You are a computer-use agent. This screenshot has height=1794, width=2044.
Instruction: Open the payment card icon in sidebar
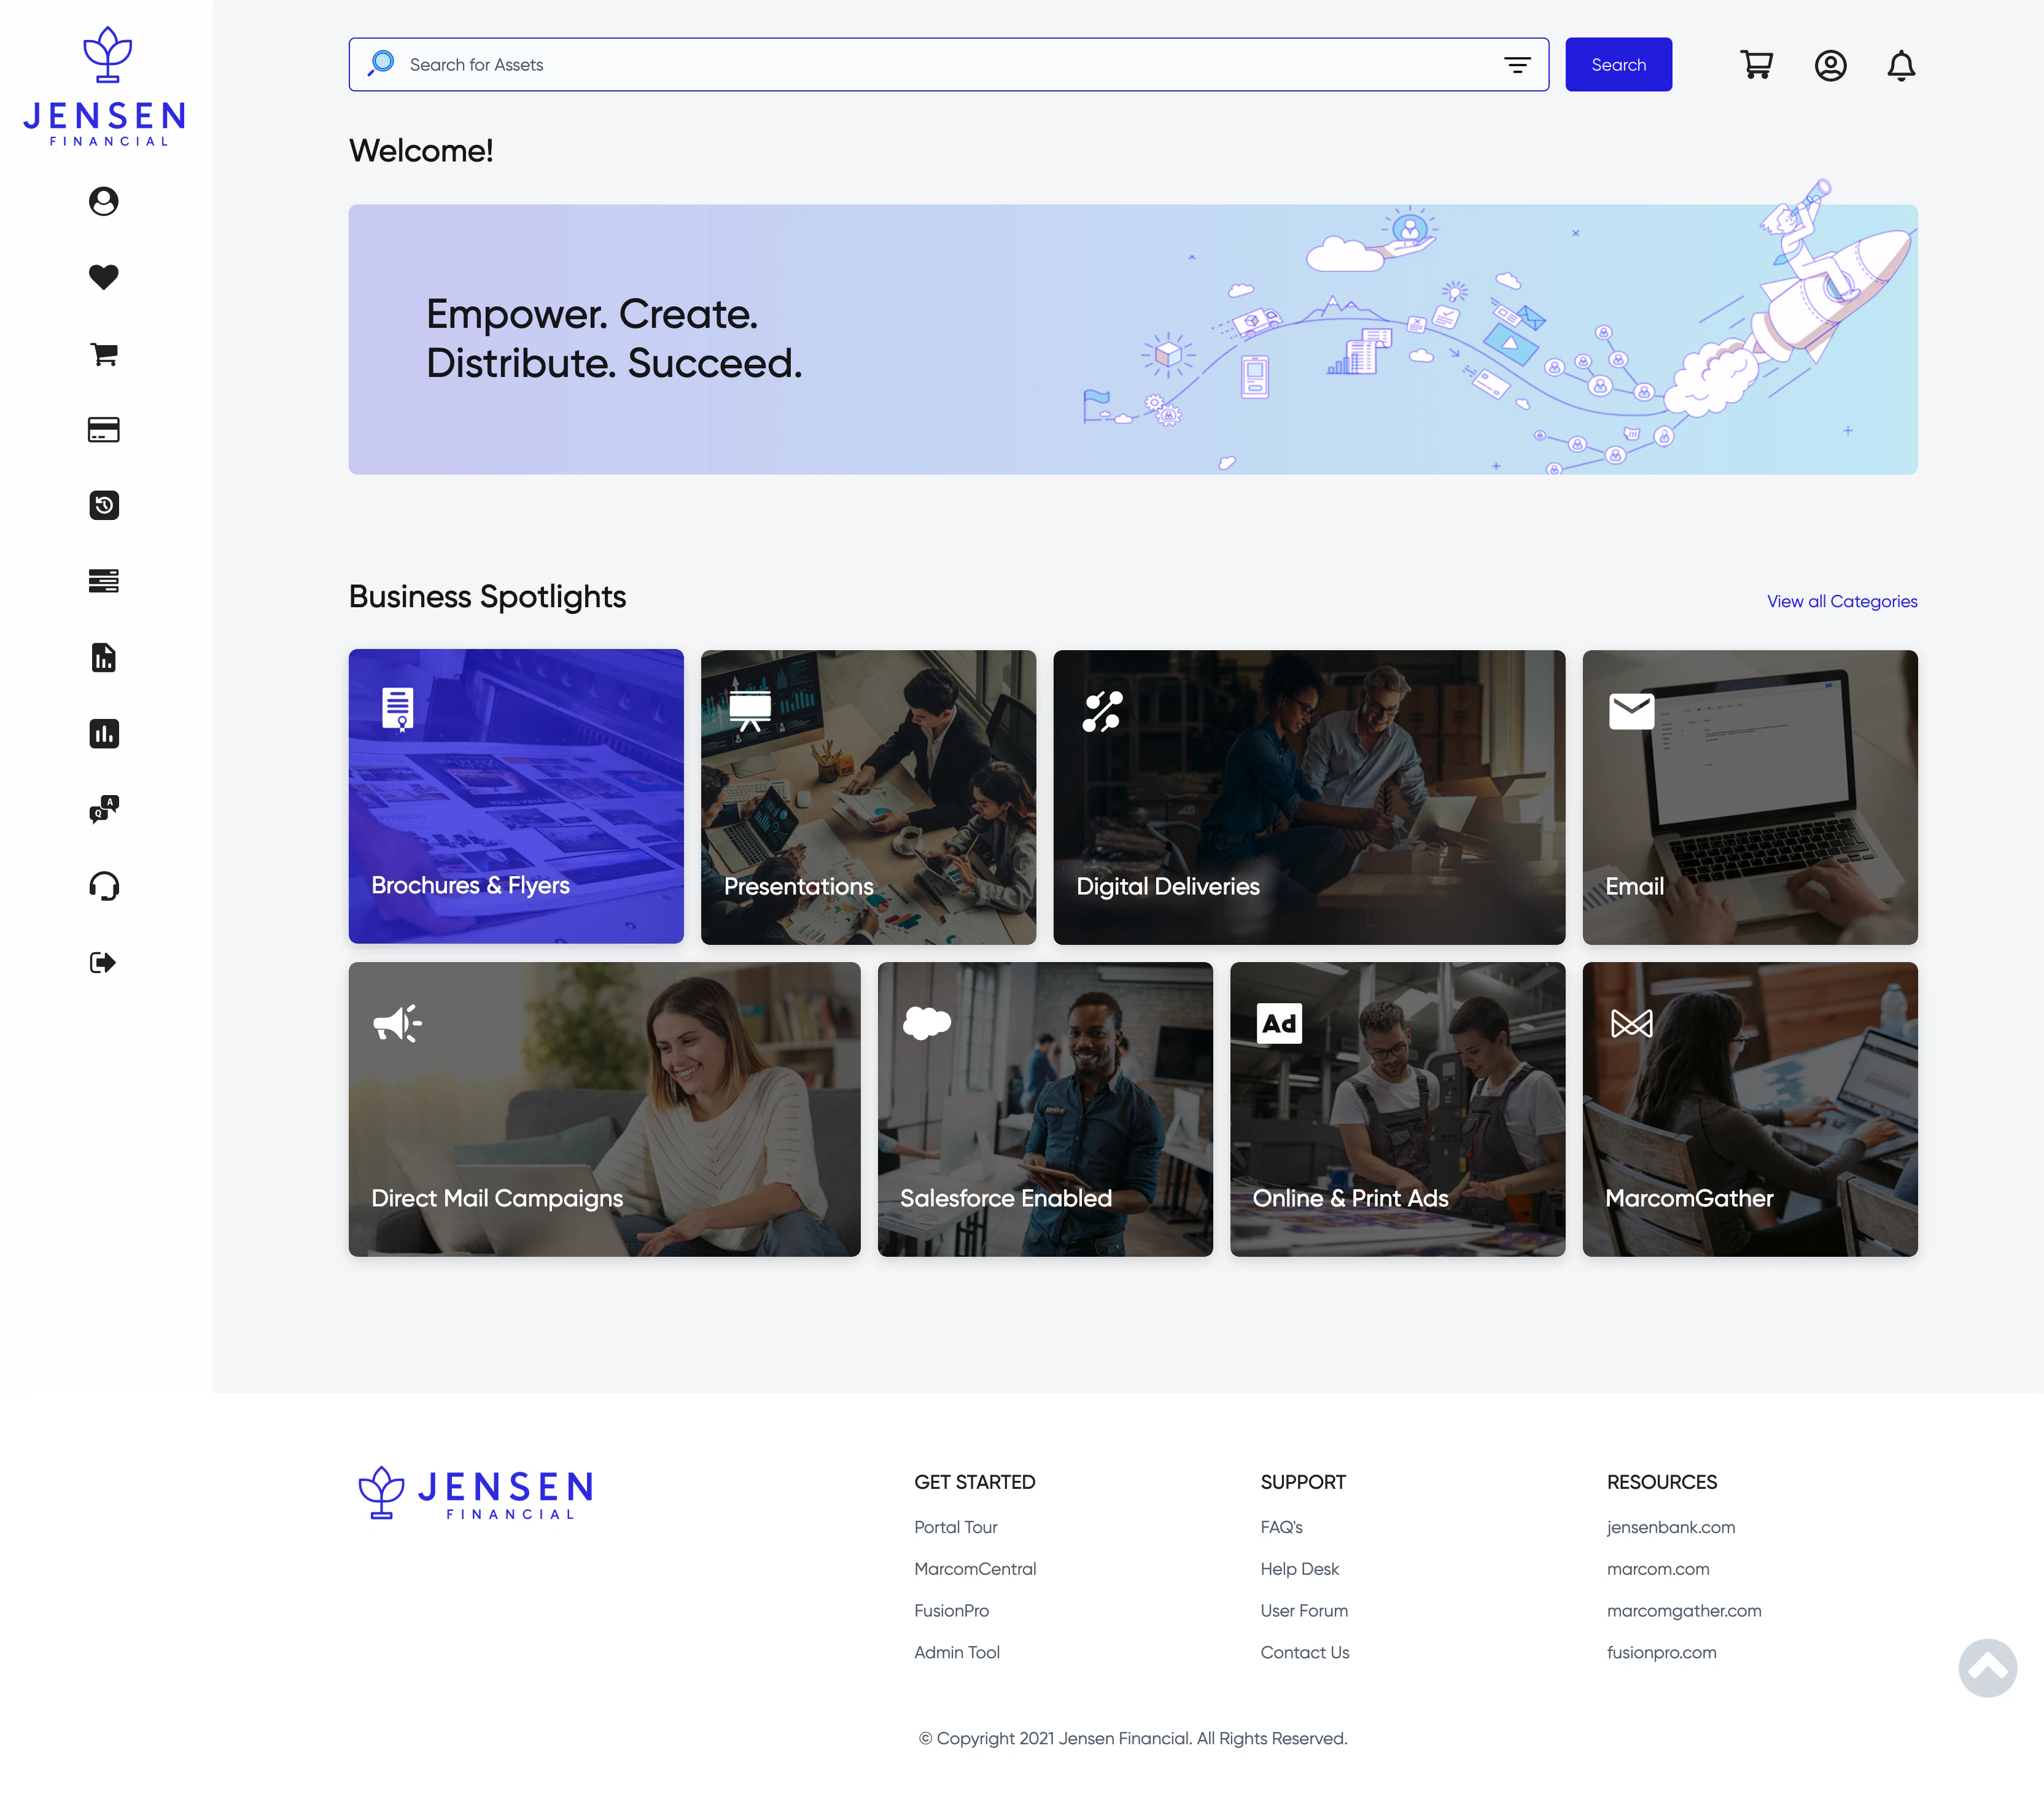tap(104, 429)
